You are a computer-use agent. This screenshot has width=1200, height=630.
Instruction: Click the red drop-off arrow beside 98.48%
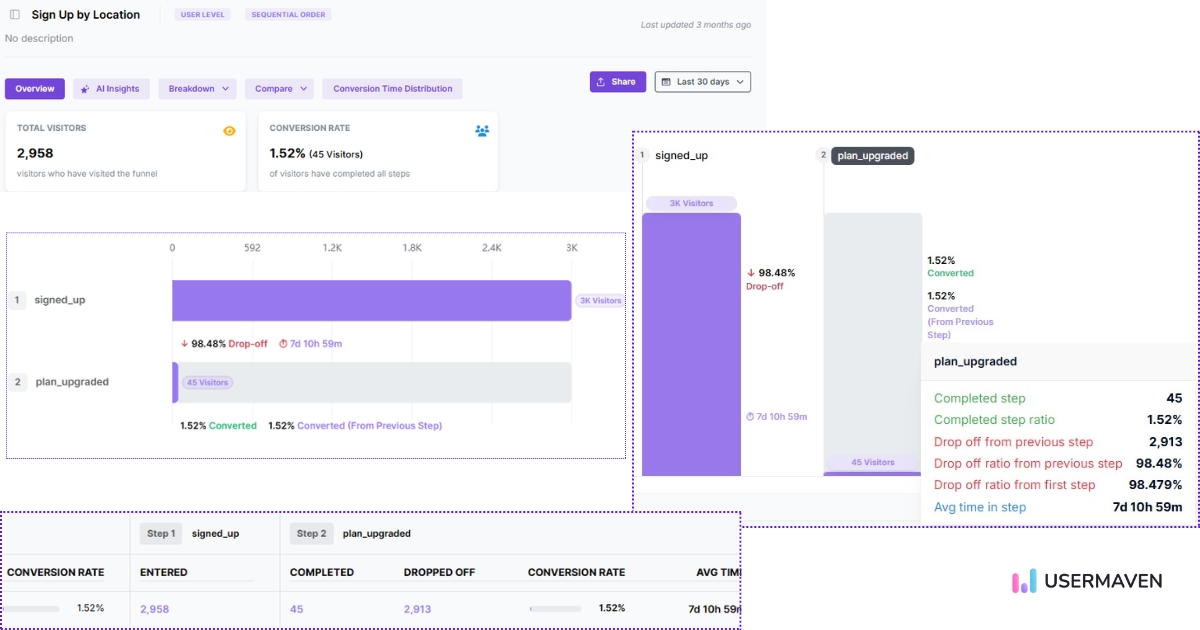tap(184, 343)
